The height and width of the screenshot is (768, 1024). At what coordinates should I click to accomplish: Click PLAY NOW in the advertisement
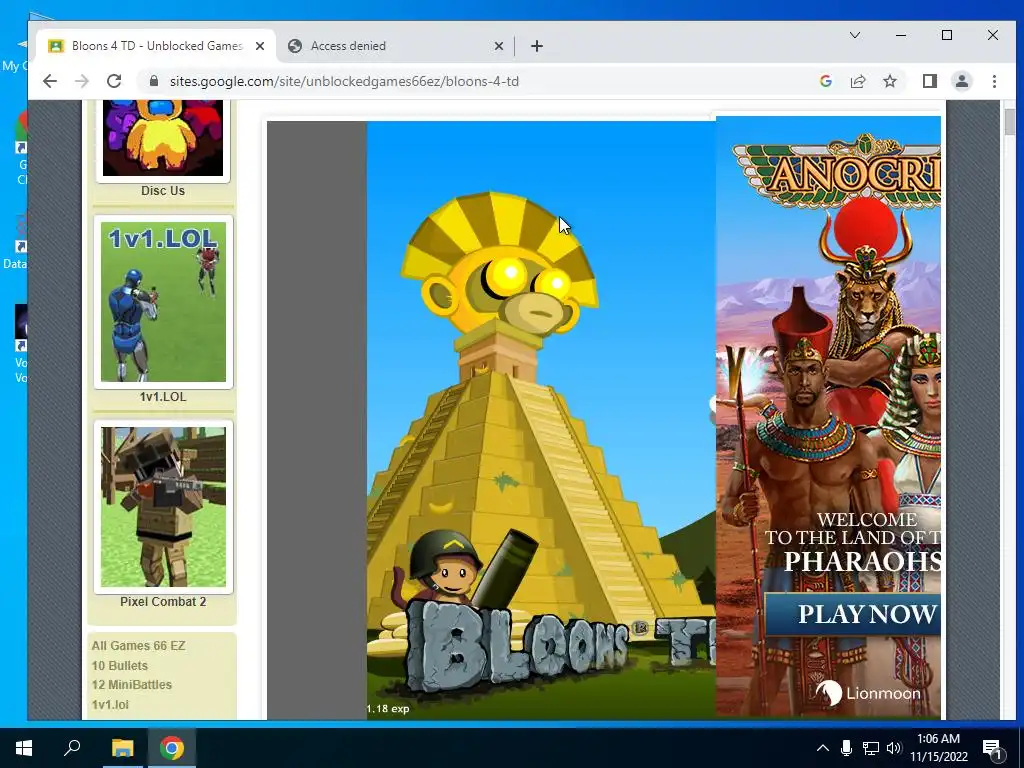pos(853,614)
